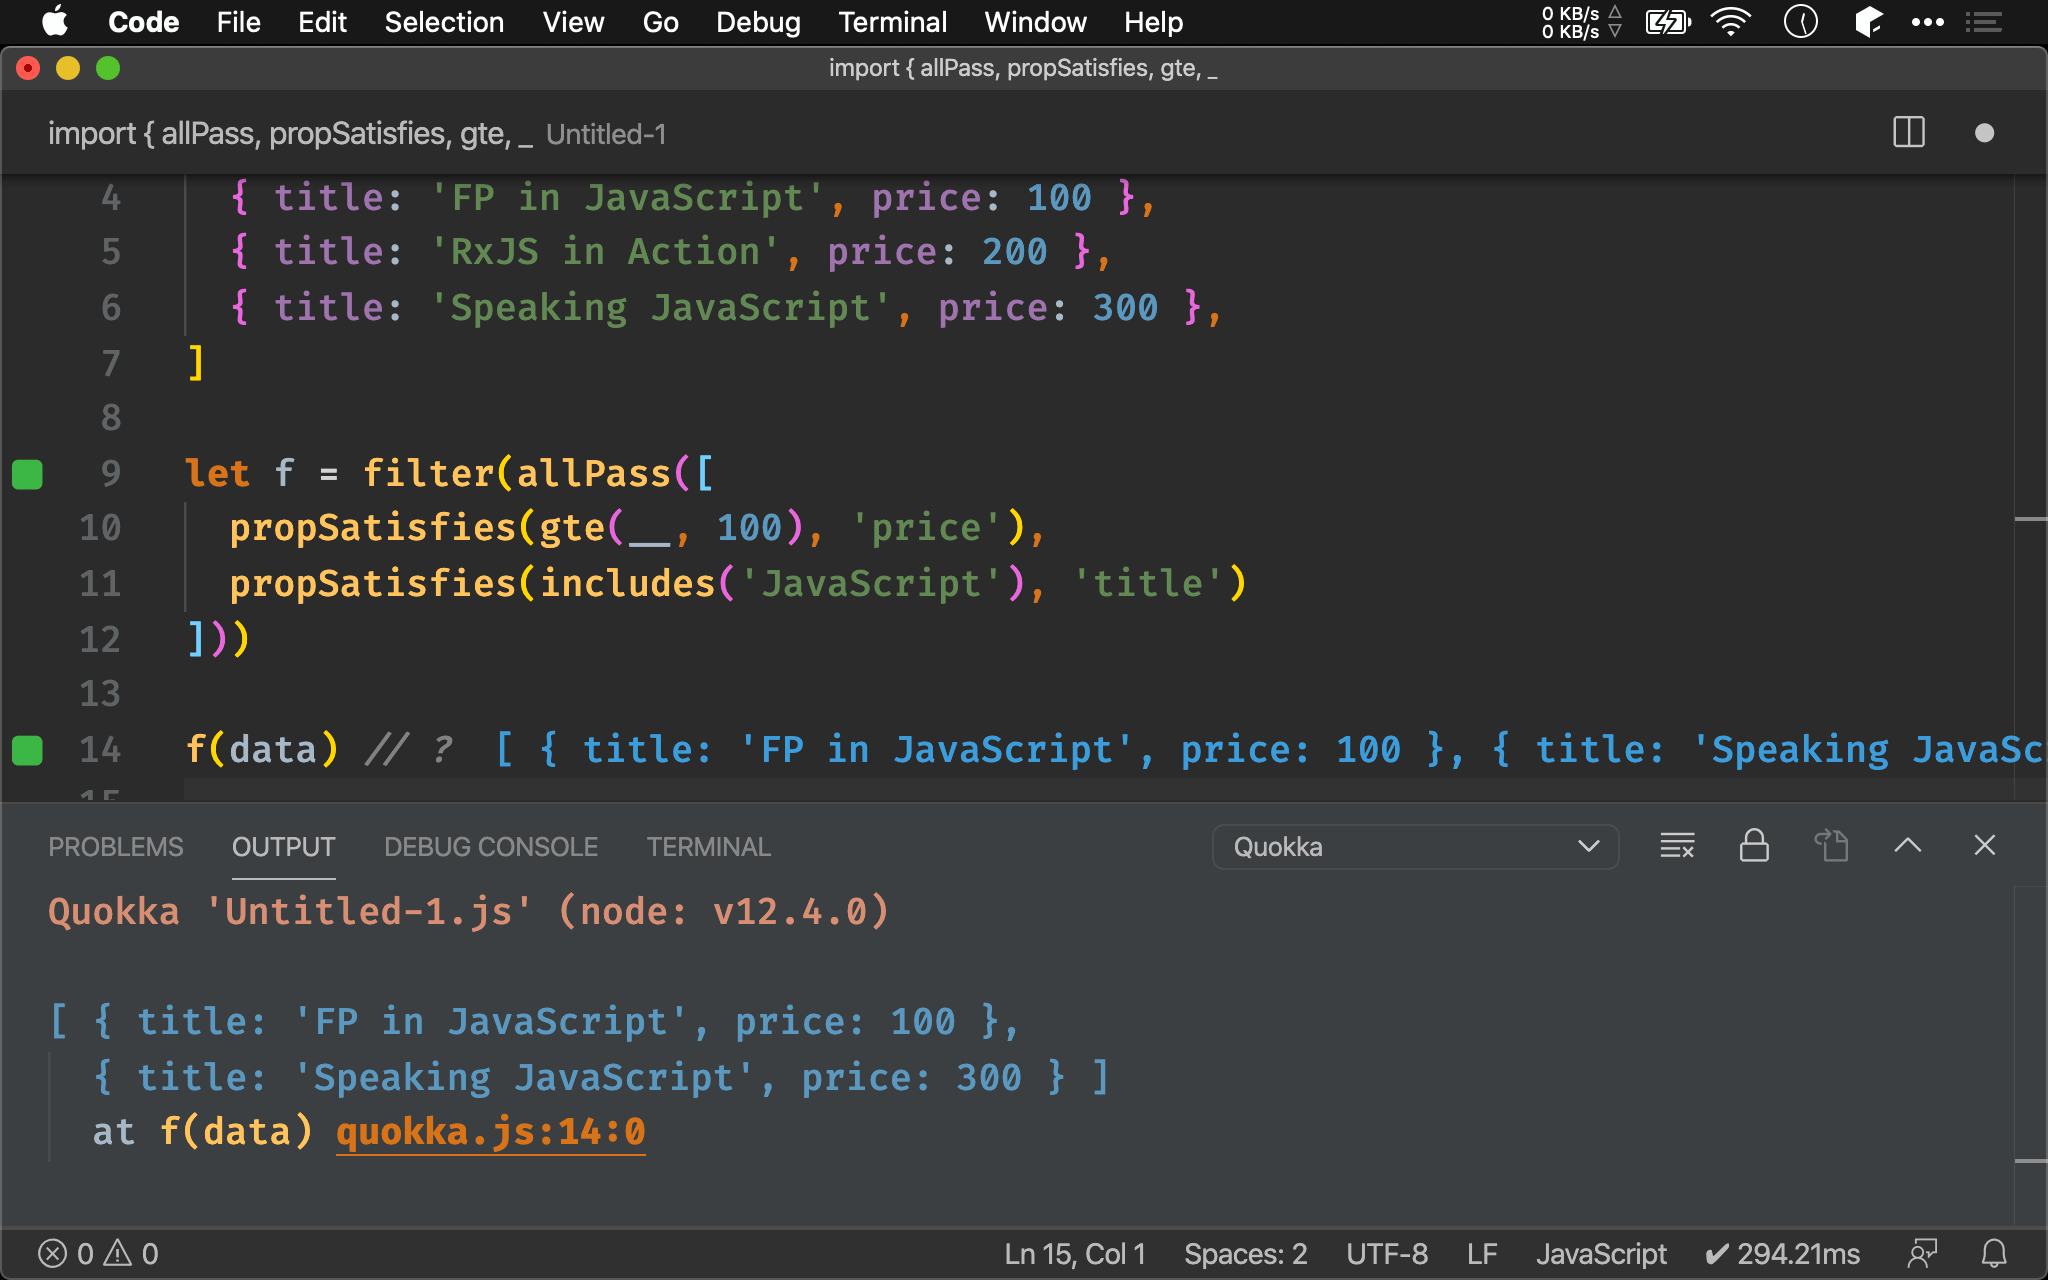Switch to the TERMINAL tab
Screen dimensions: 2048x1280
(x=709, y=847)
